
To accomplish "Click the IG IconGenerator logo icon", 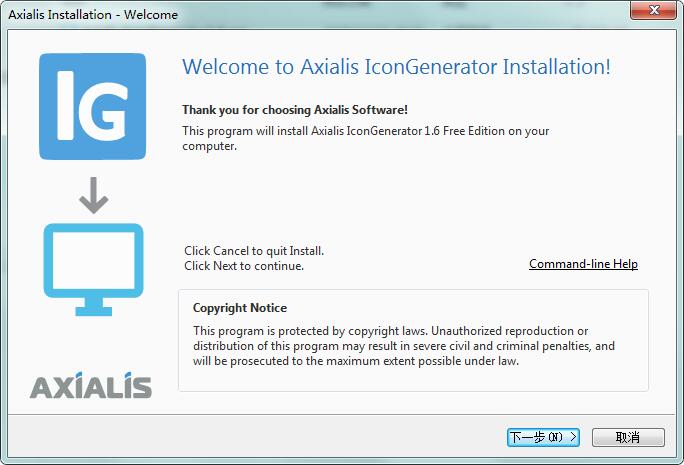I will click(92, 106).
